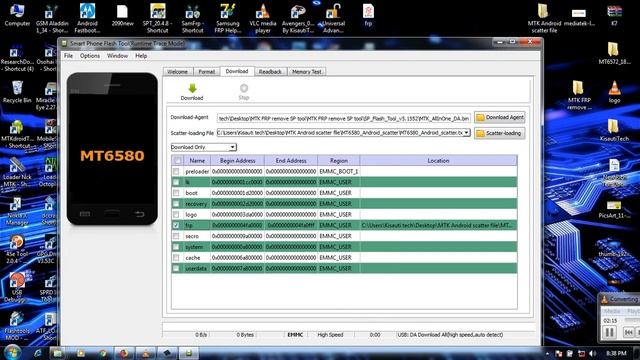
Task: Select the Recycle Bin icon
Action: [x=17, y=92]
